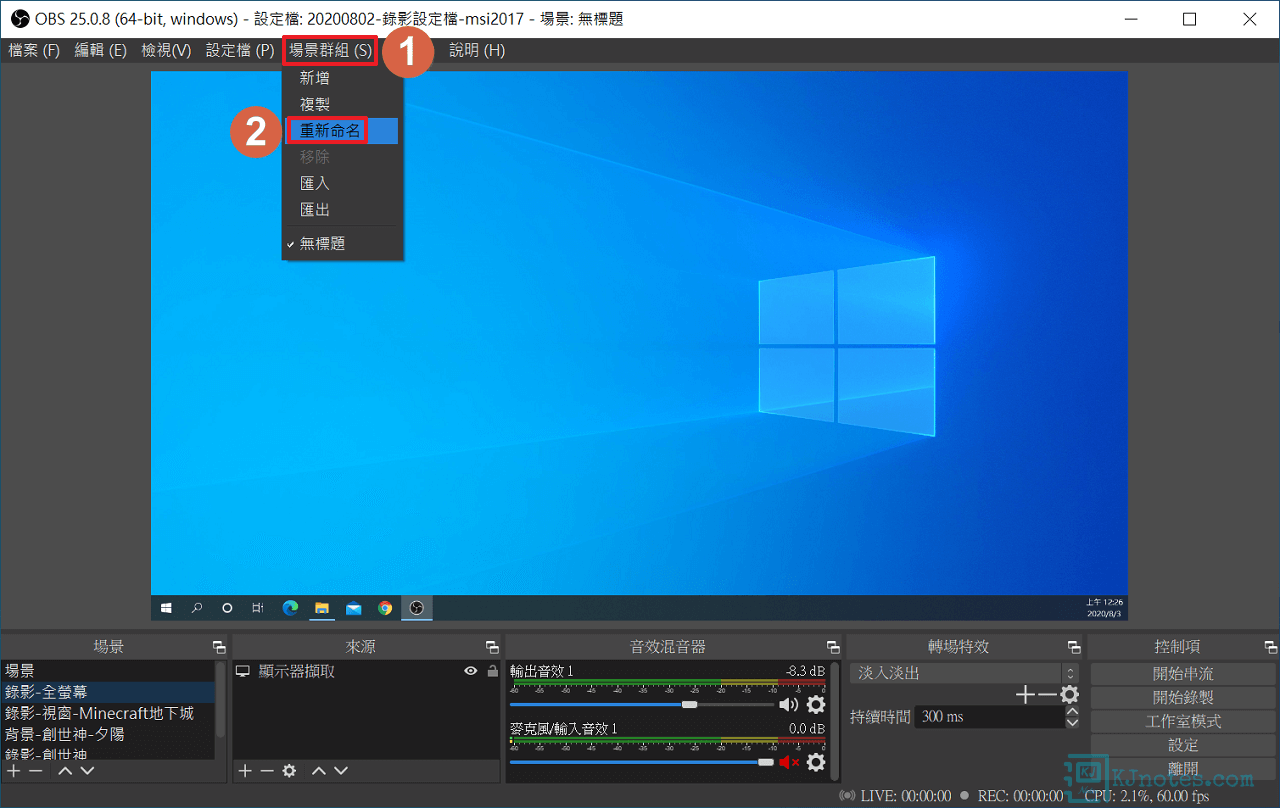Open the 檢視(V) menu
1280x808 pixels.
[x=166, y=50]
